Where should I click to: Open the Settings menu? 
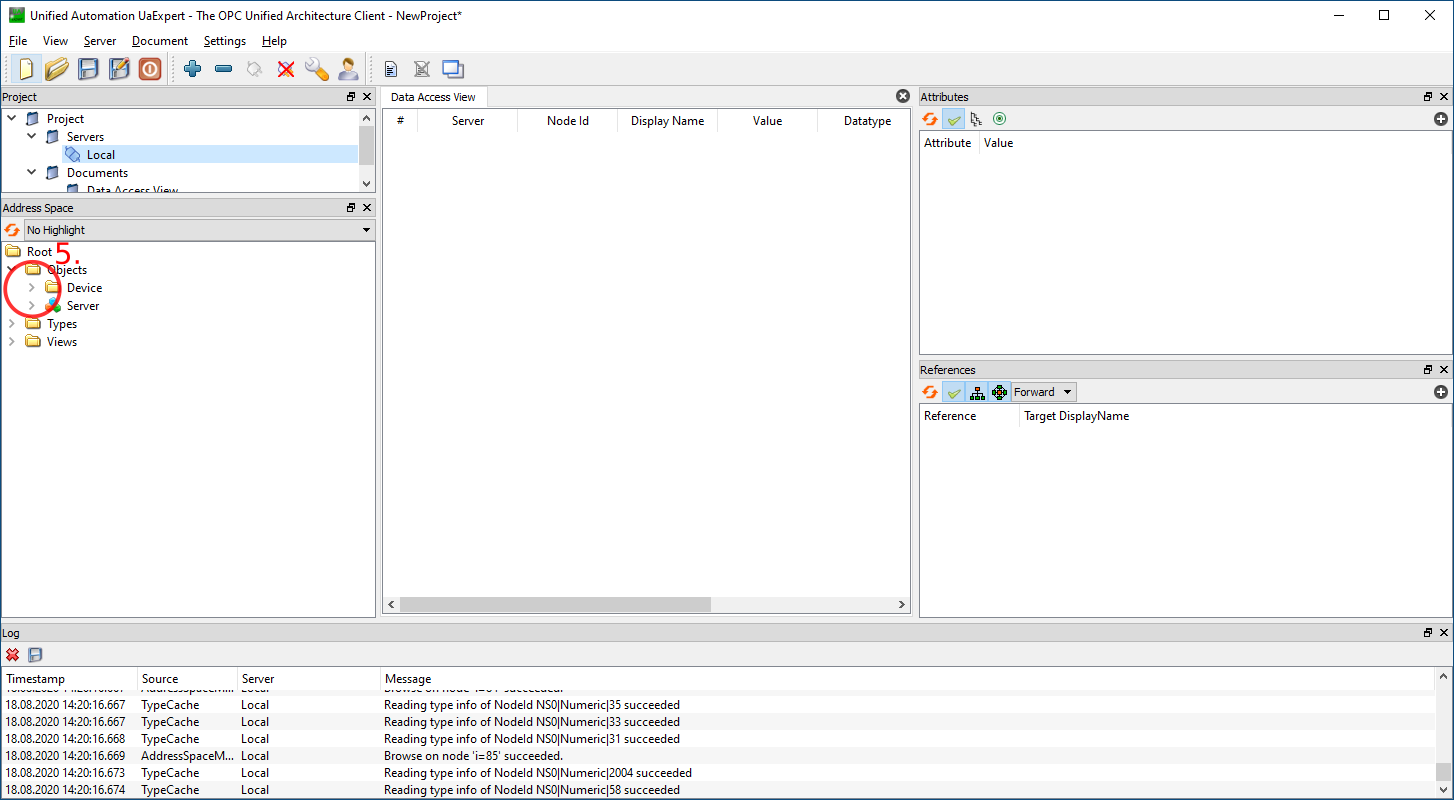225,41
